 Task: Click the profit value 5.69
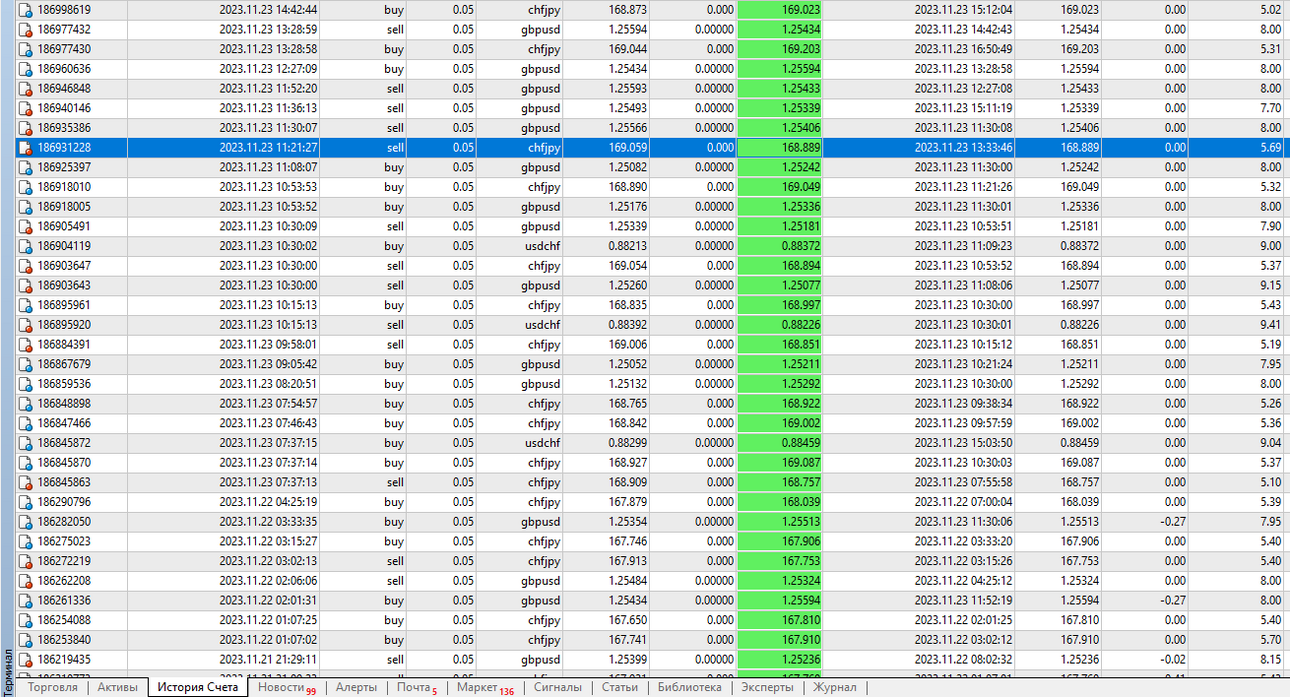tap(1270, 147)
